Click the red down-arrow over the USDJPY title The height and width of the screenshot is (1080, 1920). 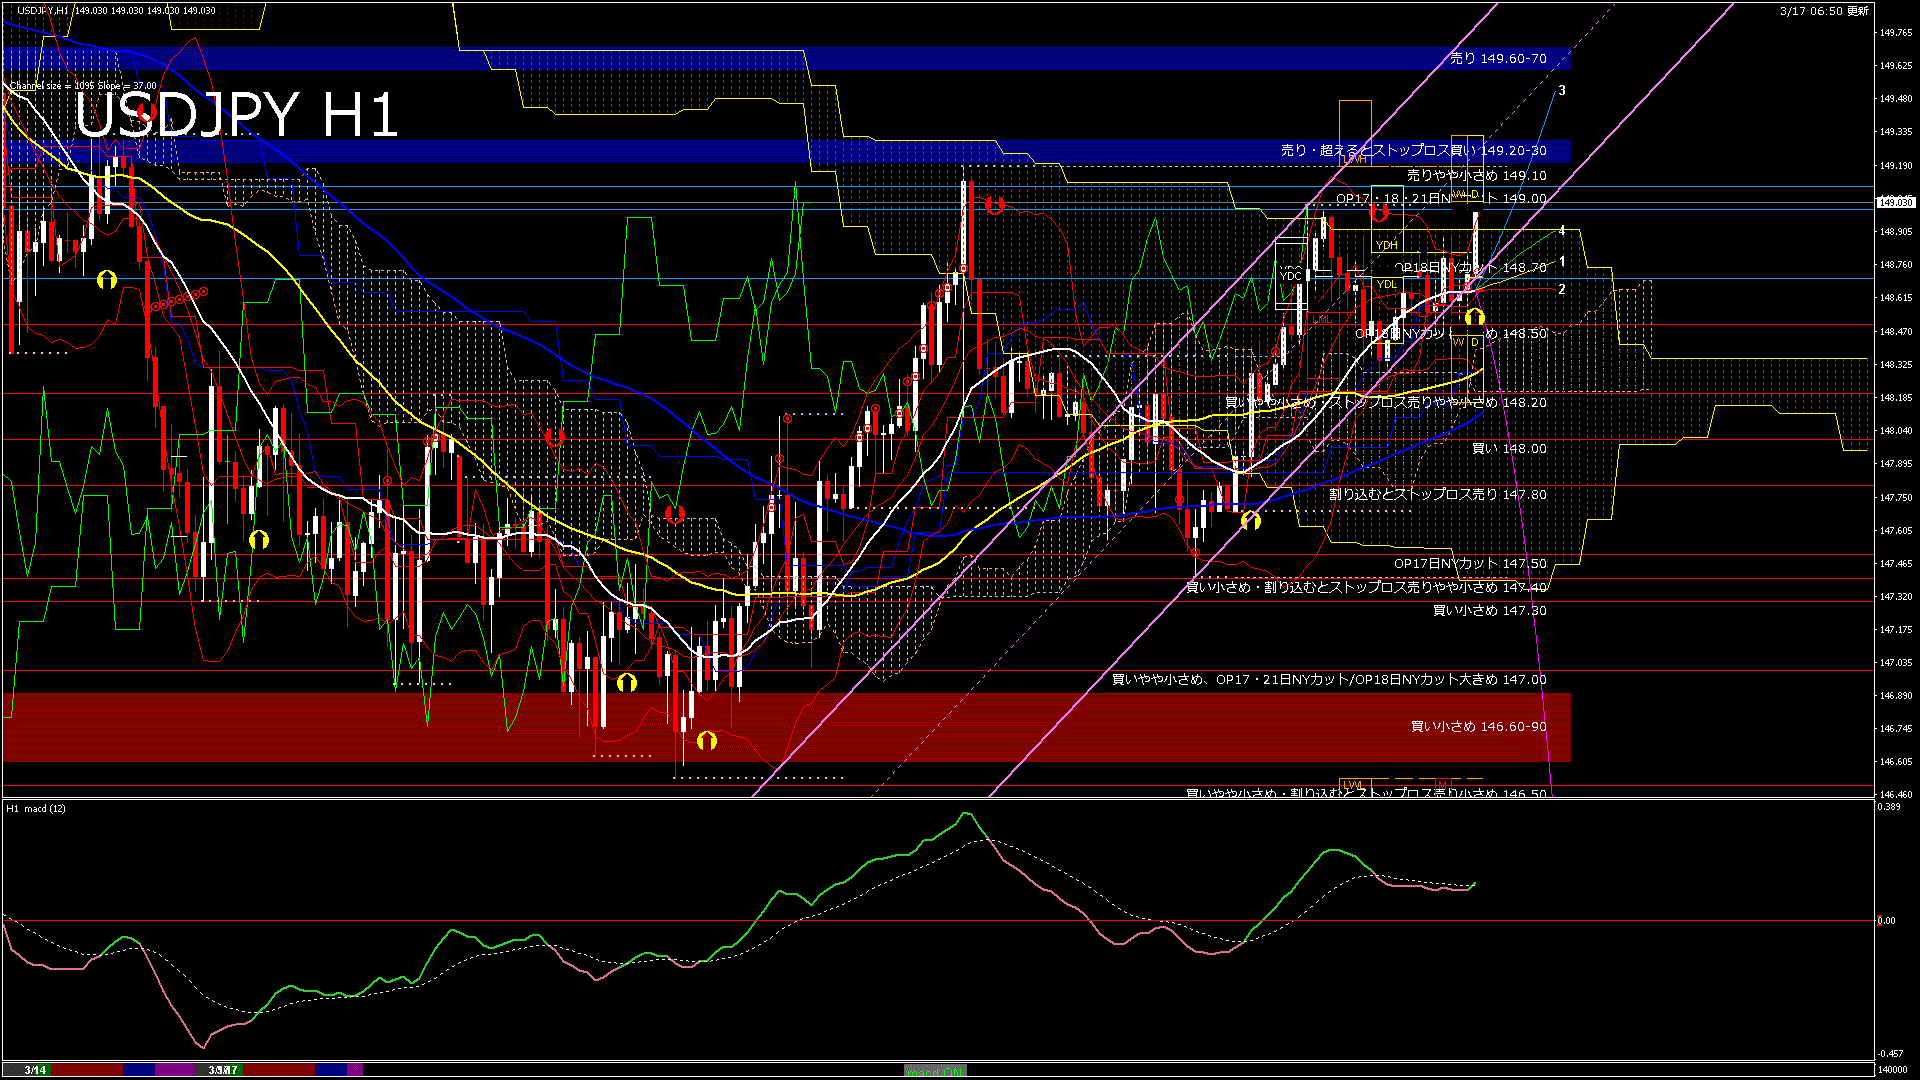click(146, 110)
